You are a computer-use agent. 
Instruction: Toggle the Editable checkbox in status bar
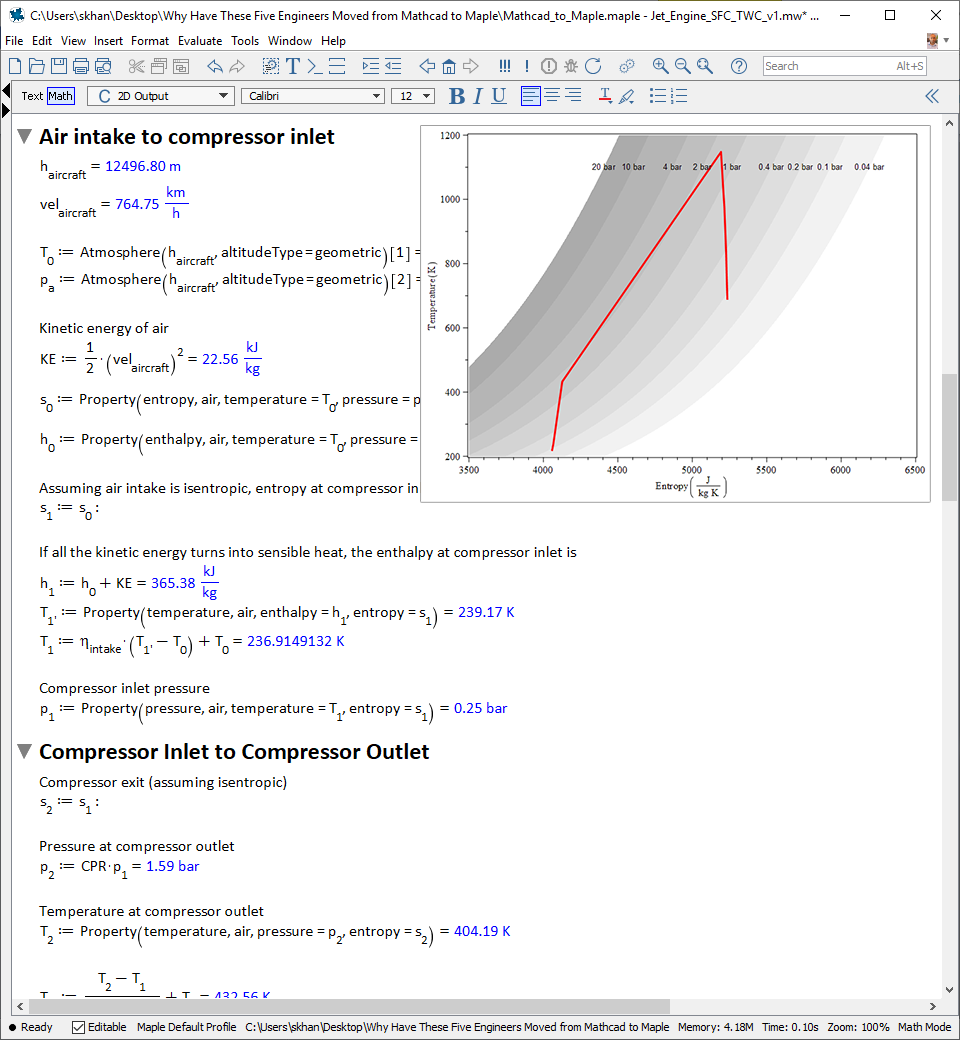(79, 1027)
